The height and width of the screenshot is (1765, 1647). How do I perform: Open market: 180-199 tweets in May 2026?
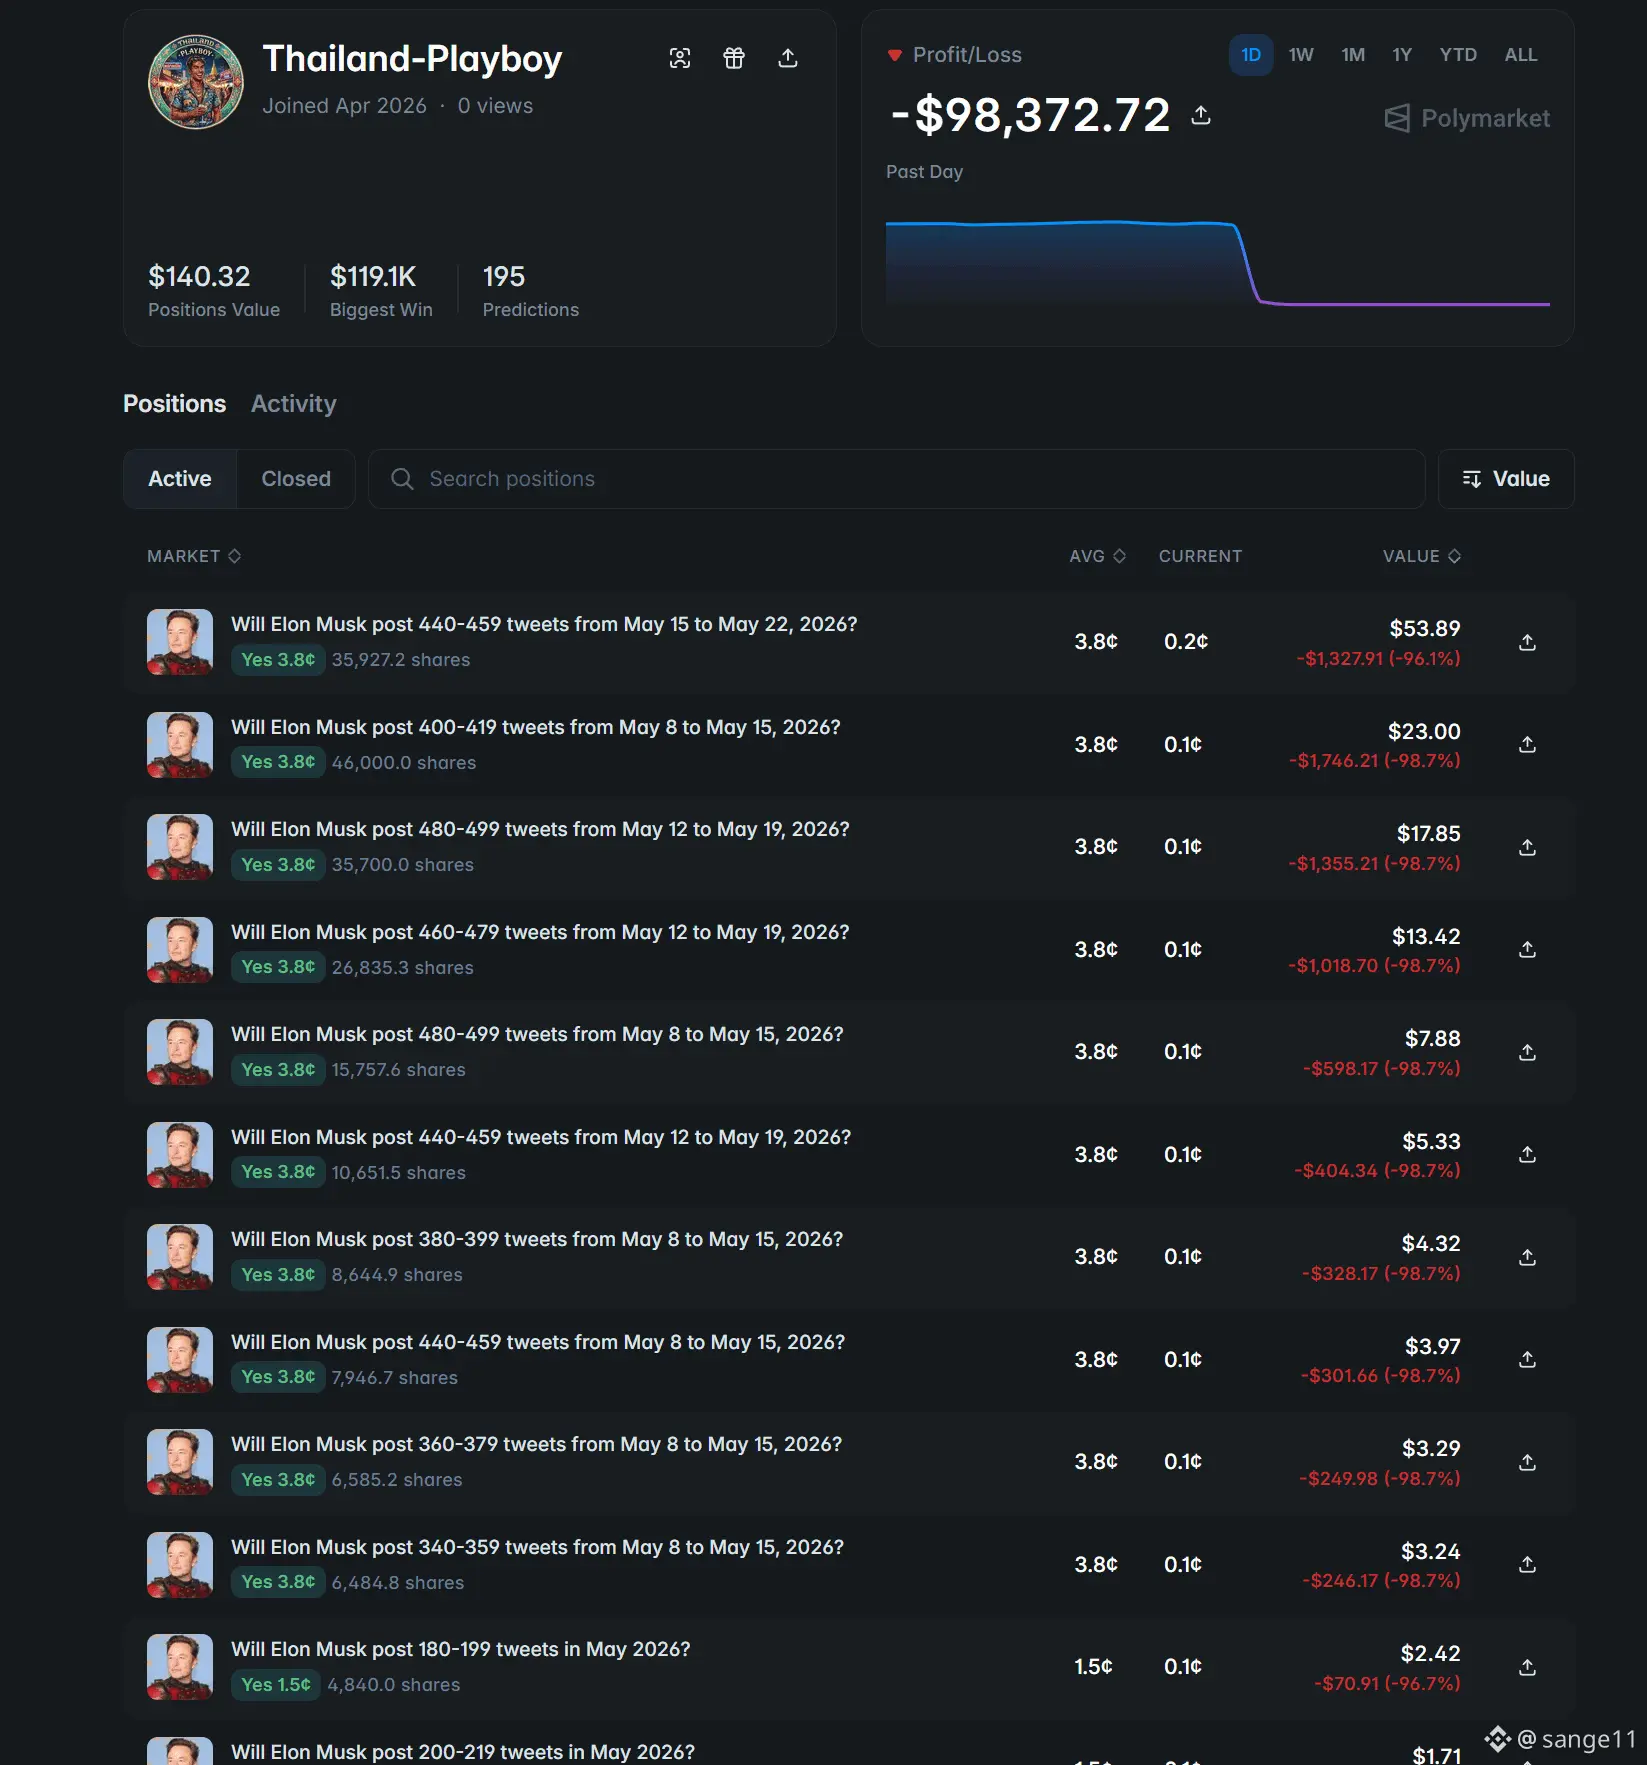461,1649
